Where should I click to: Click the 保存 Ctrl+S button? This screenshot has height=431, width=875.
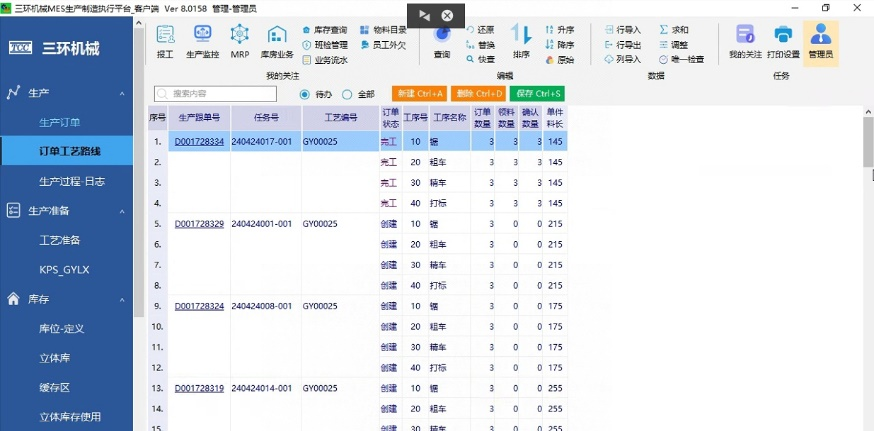[x=537, y=94]
